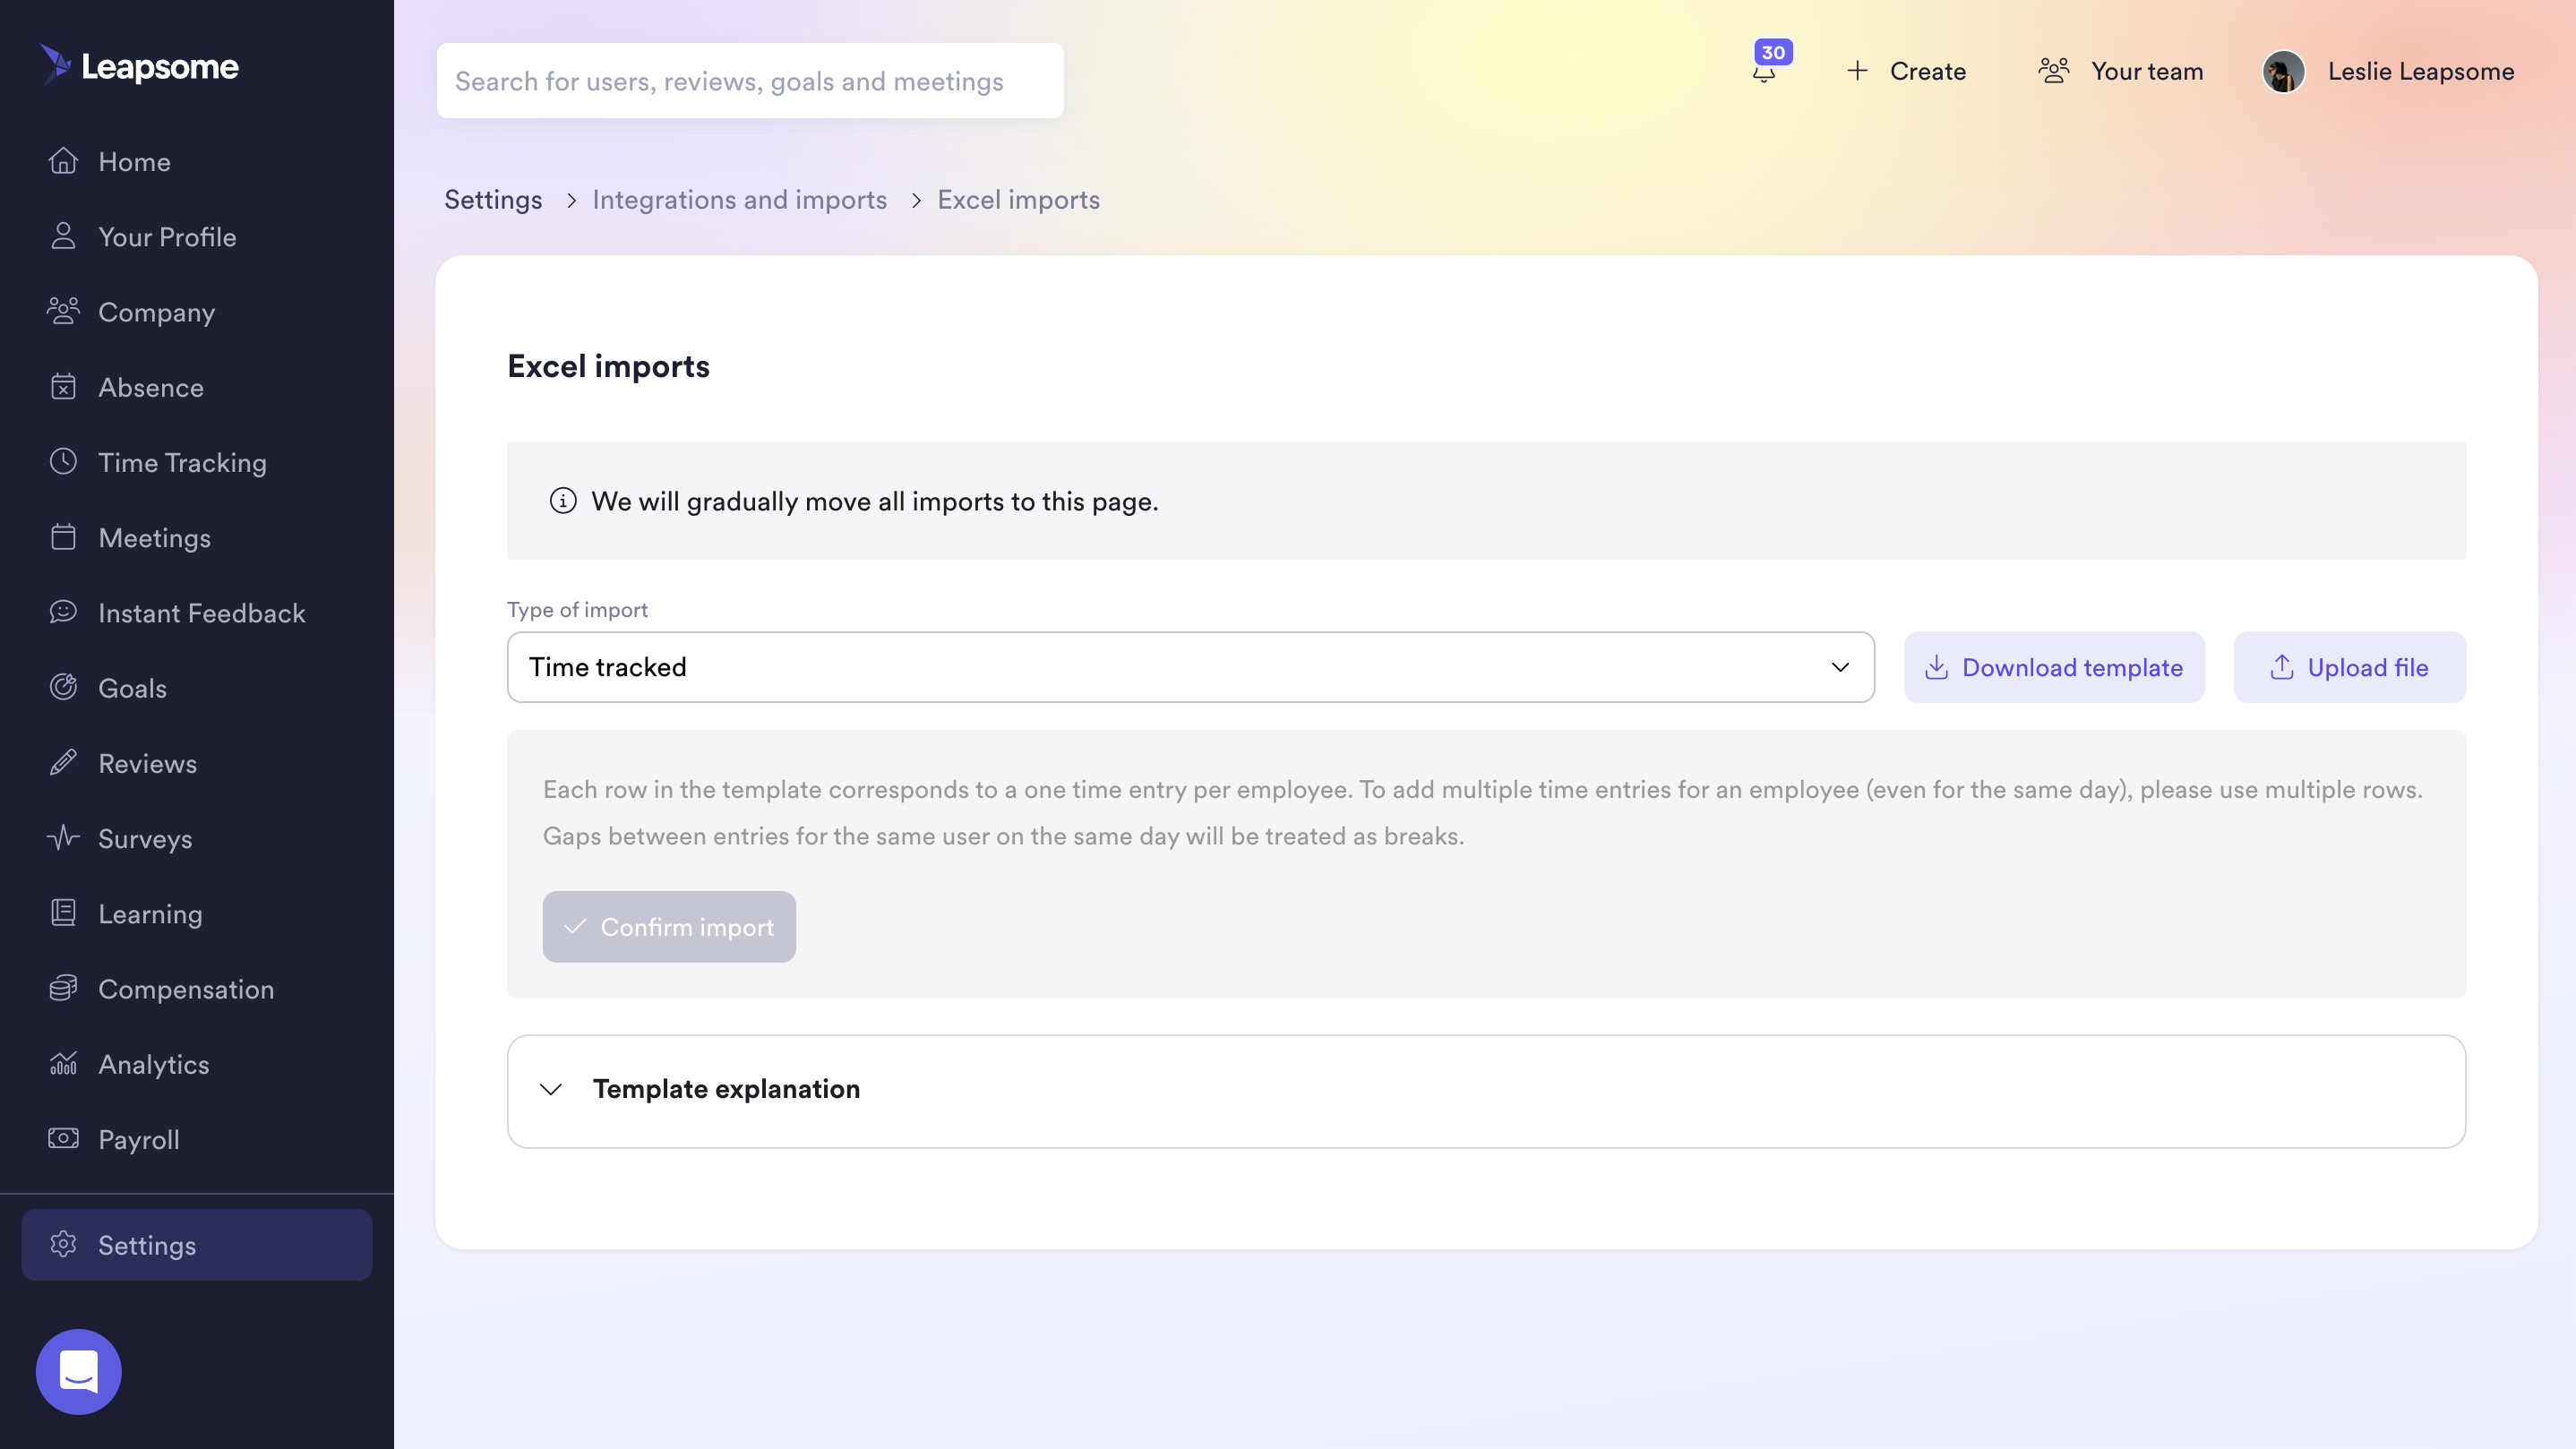This screenshot has width=2576, height=1449.
Task: Click the Company group icon
Action: [63, 311]
